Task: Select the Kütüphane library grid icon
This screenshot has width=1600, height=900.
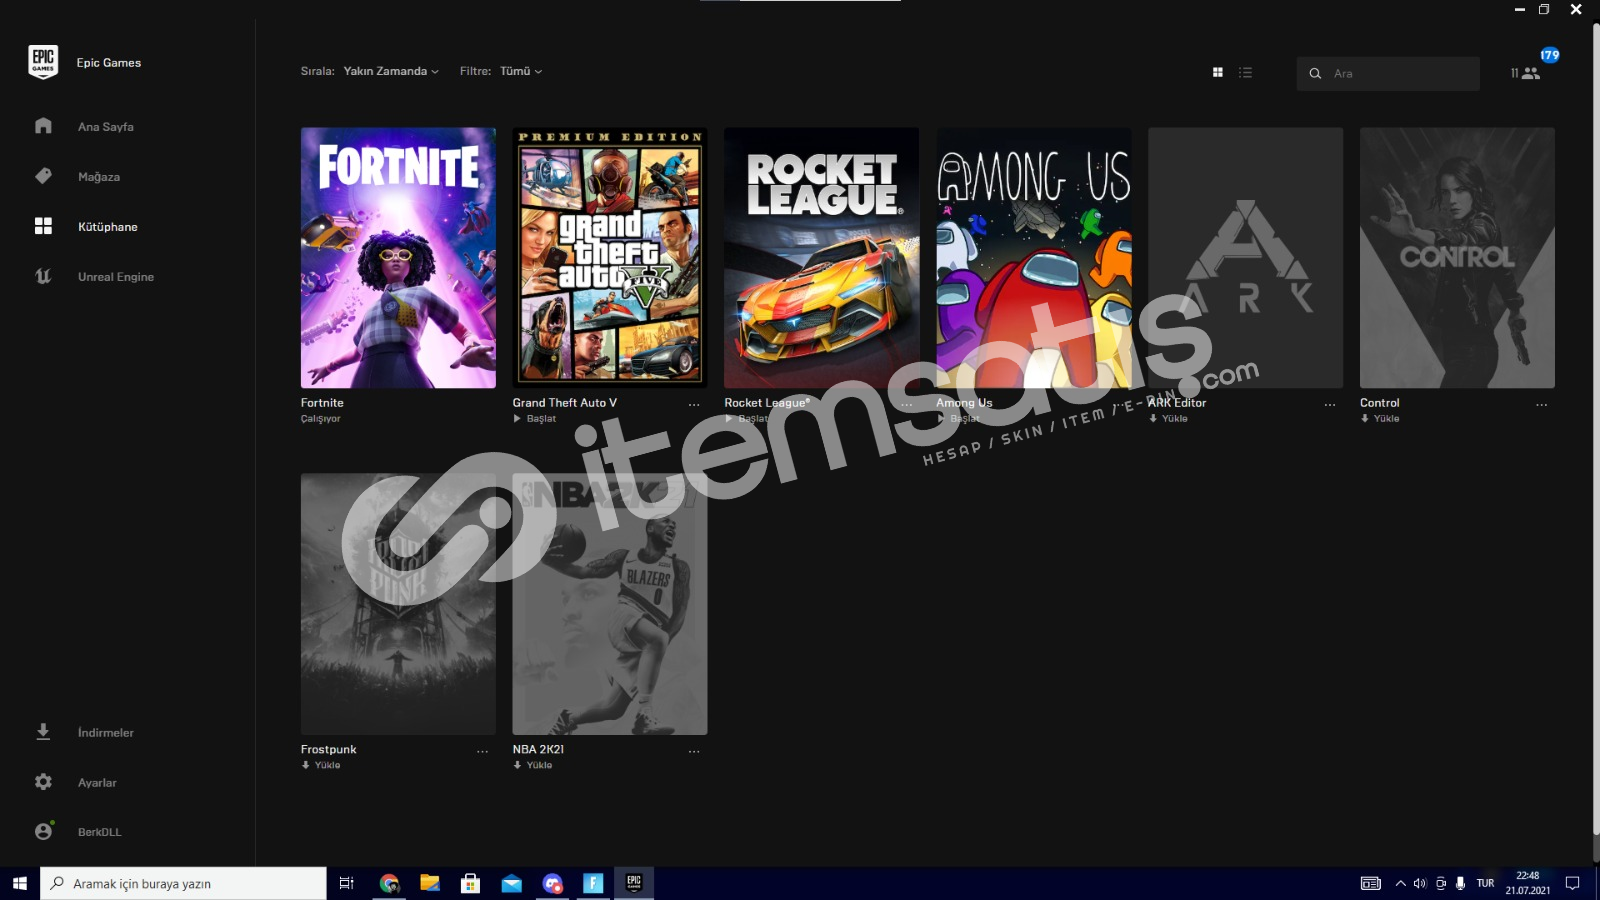Action: 43,226
